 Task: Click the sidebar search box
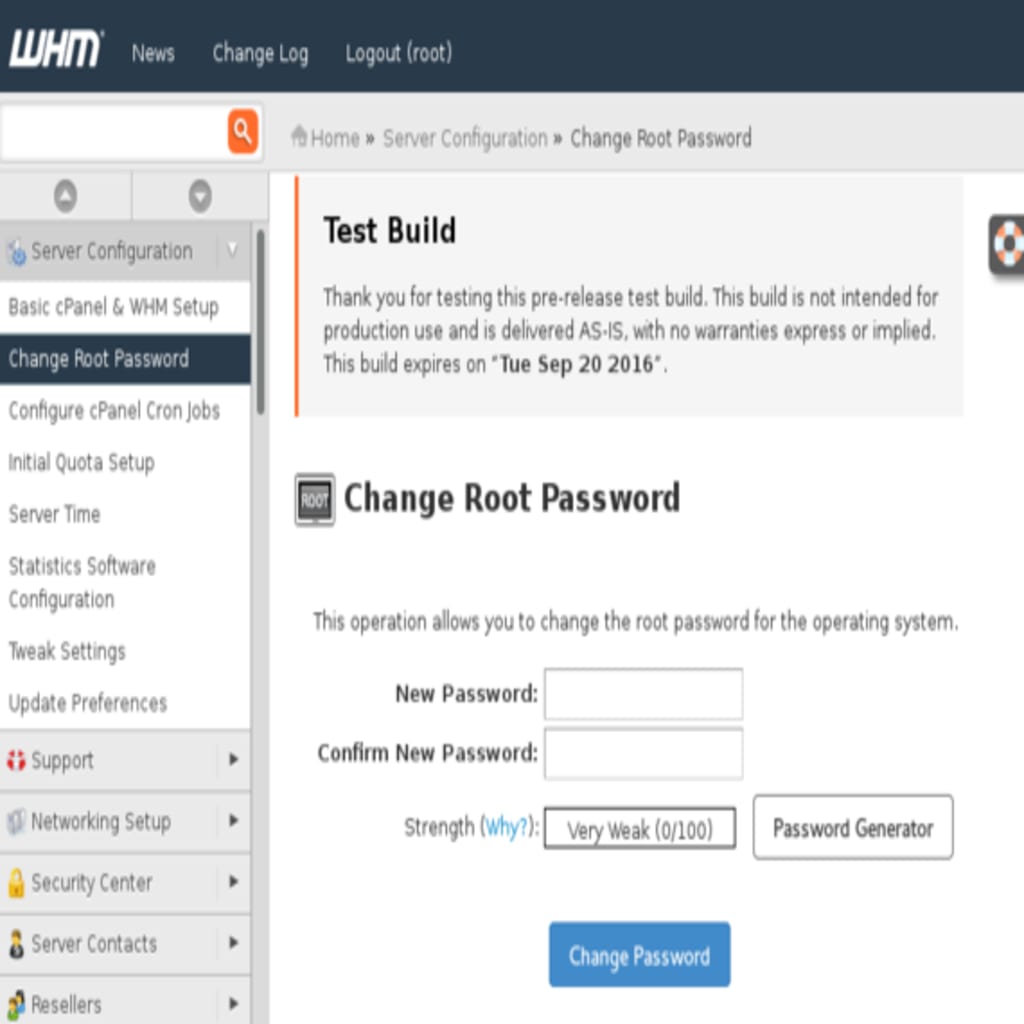pos(113,132)
